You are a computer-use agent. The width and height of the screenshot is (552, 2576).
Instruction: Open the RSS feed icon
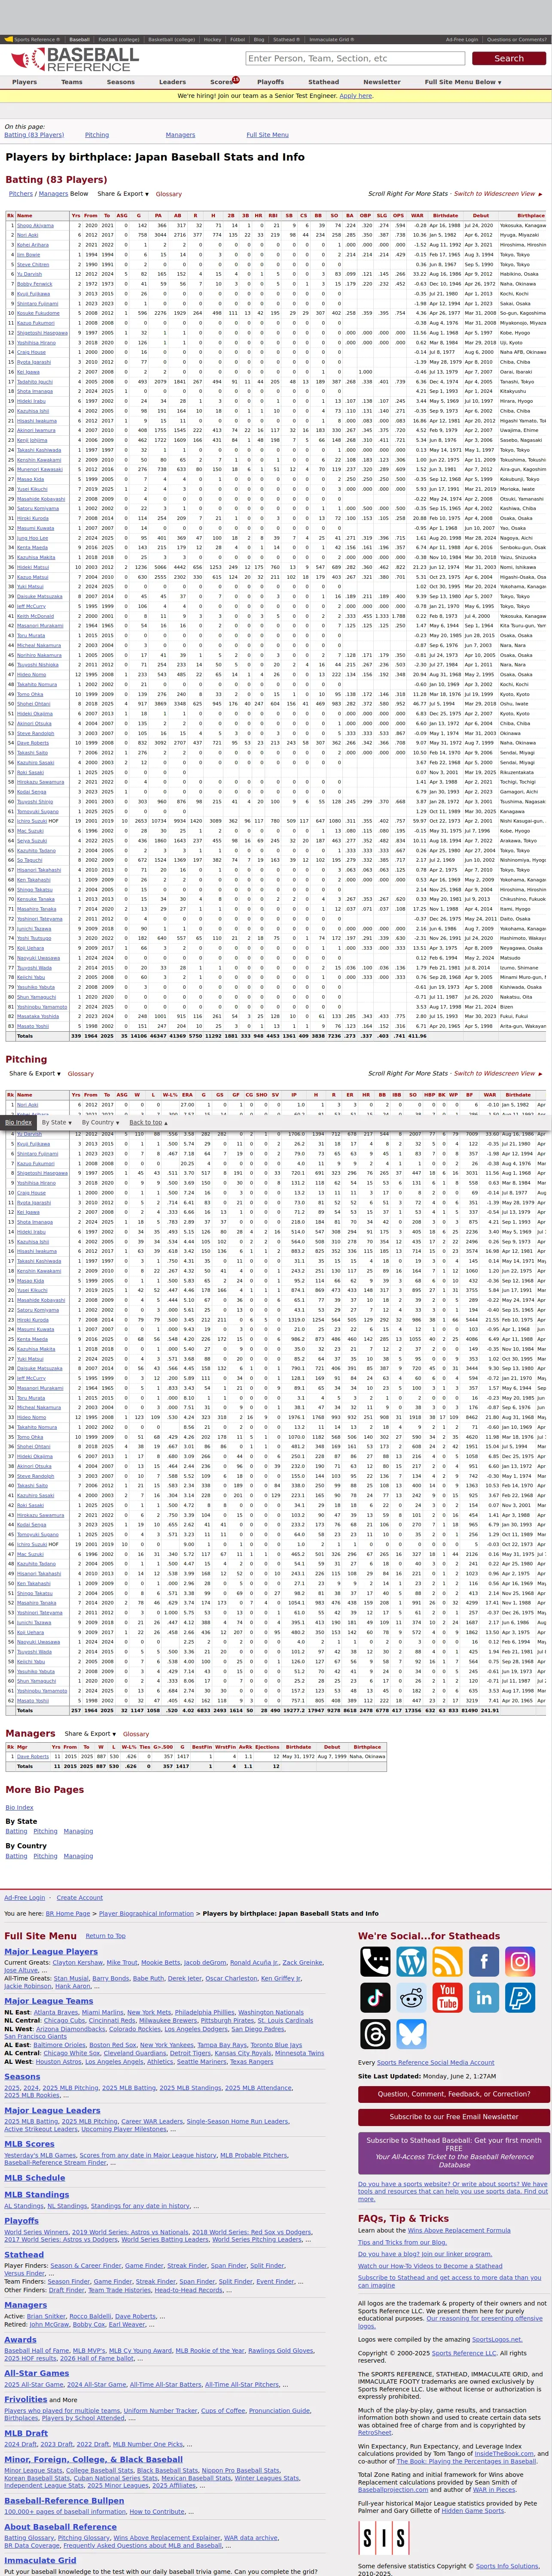click(447, 1962)
